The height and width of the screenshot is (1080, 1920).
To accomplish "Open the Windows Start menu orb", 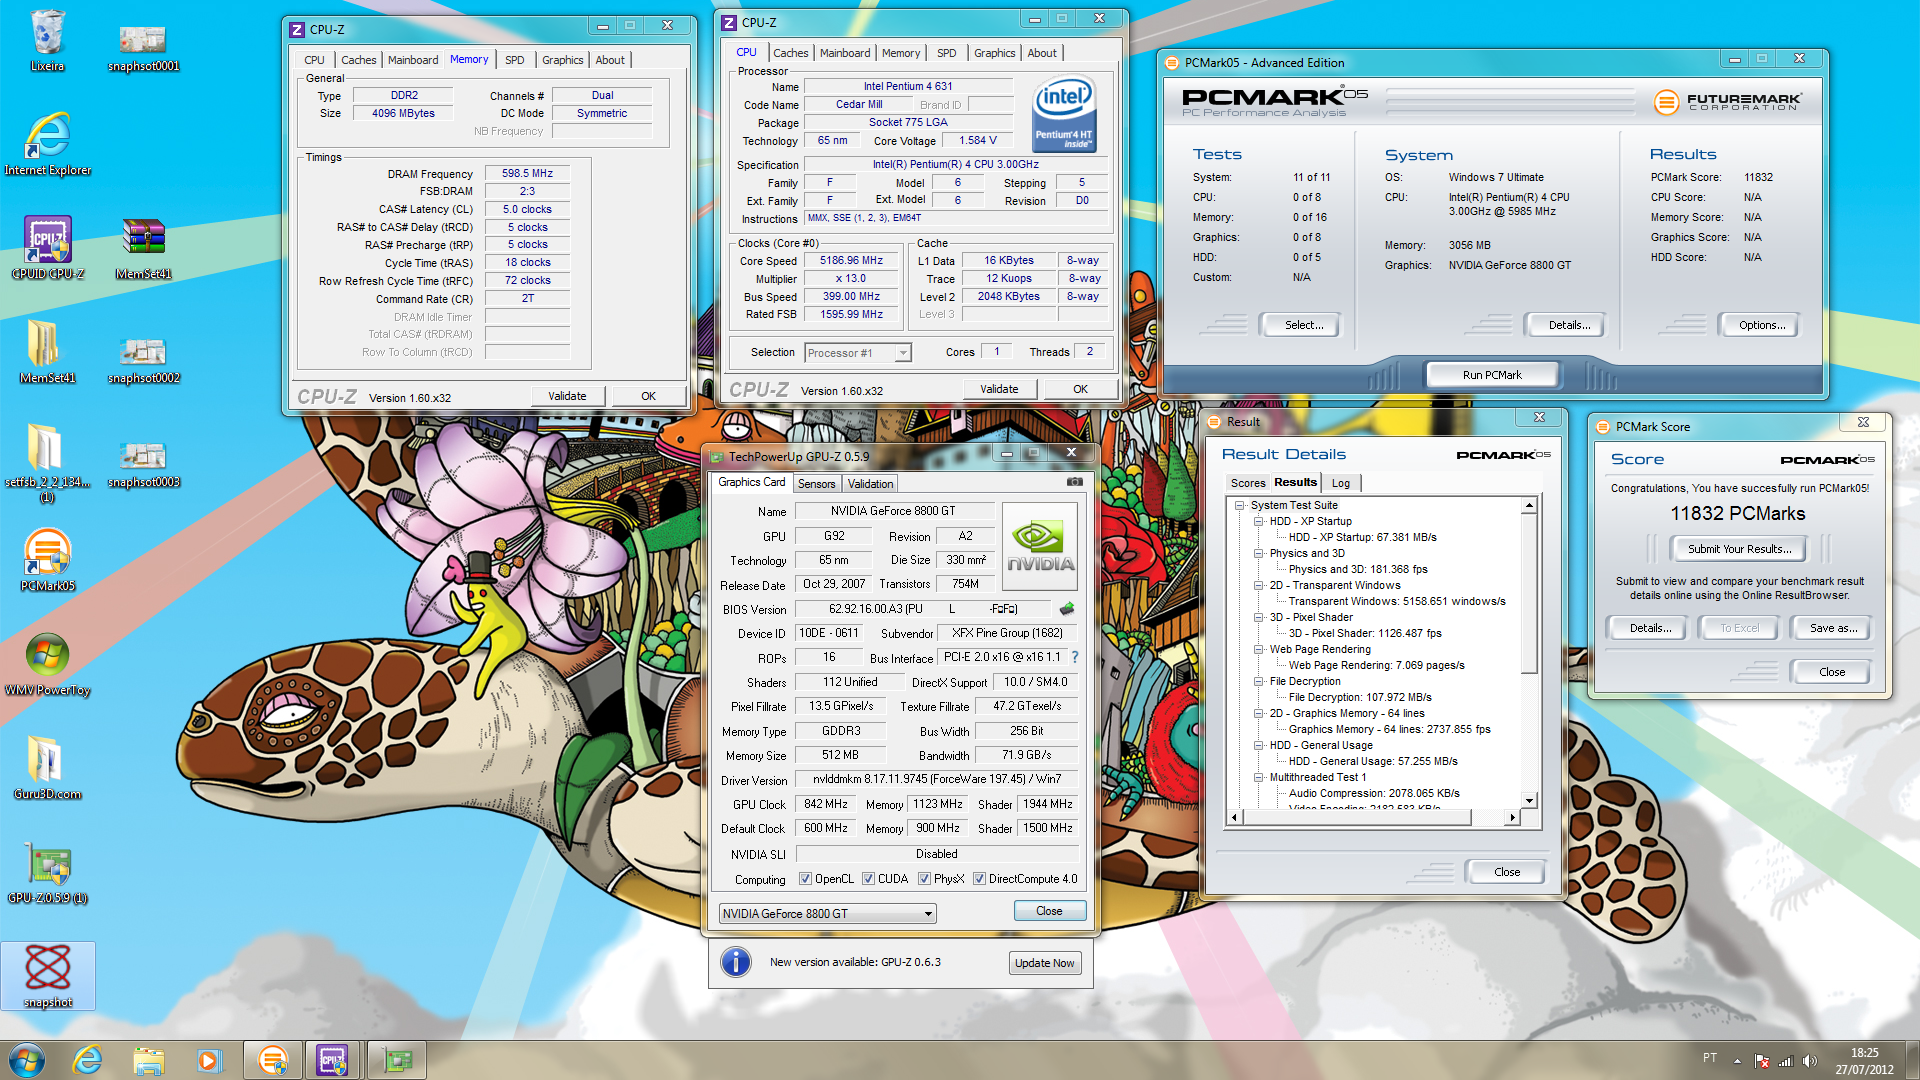I will click(27, 1060).
